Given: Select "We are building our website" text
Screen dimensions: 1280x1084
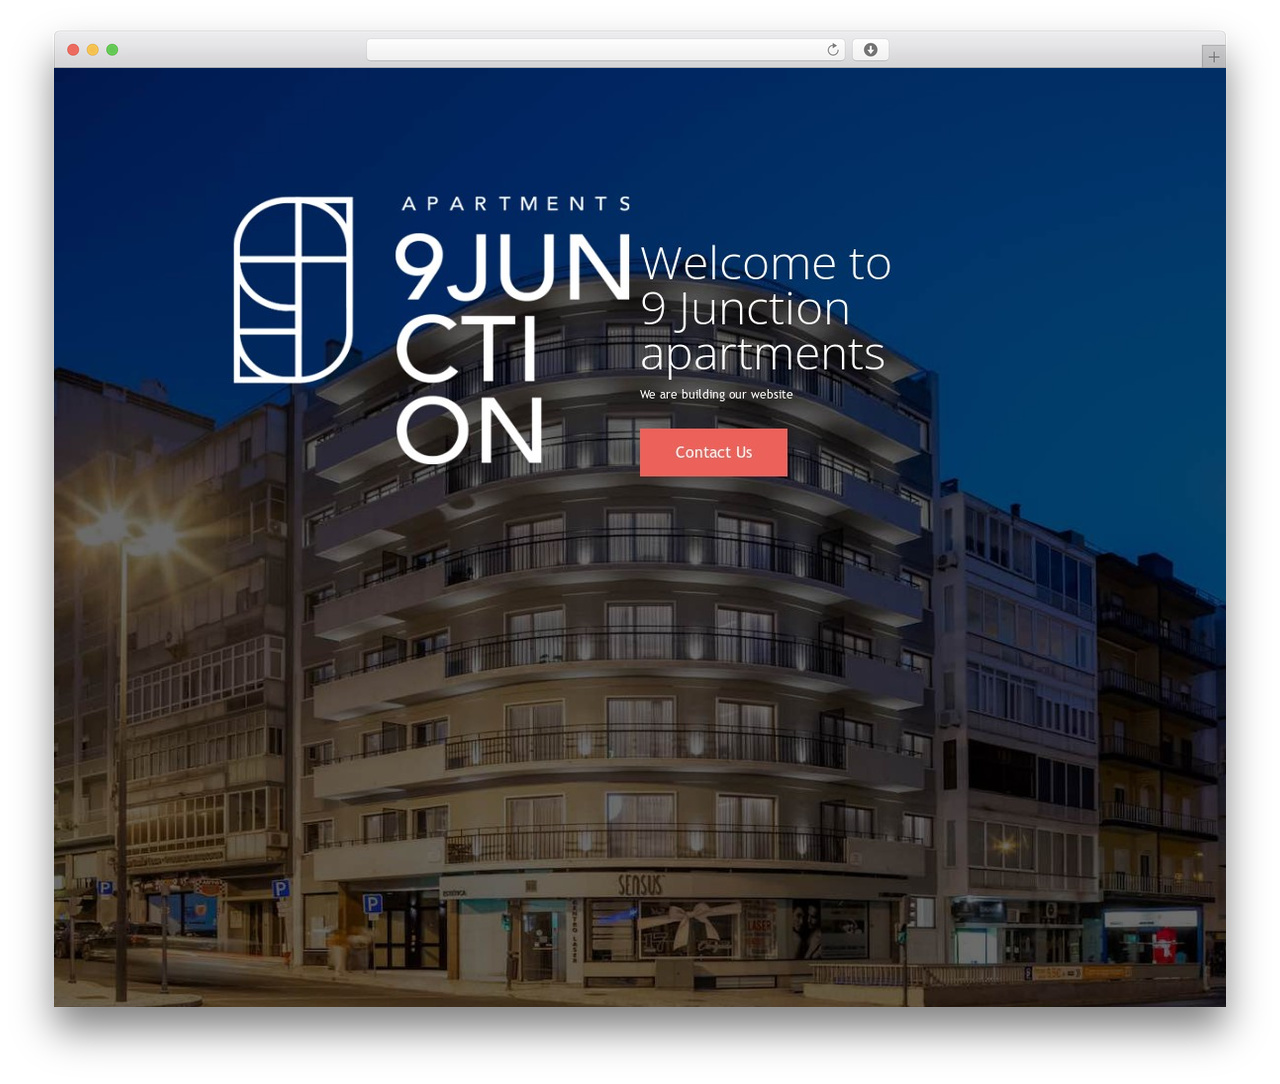Looking at the screenshot, I should click(716, 394).
